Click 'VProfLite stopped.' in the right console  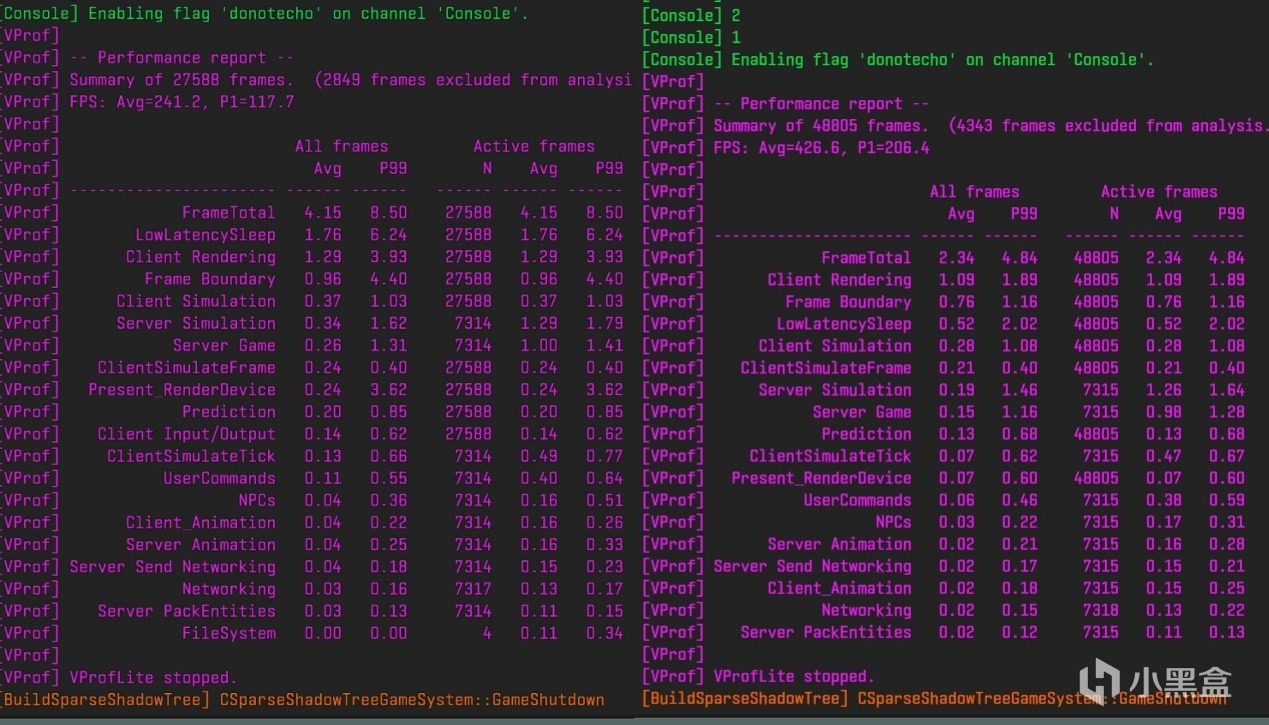(794, 677)
